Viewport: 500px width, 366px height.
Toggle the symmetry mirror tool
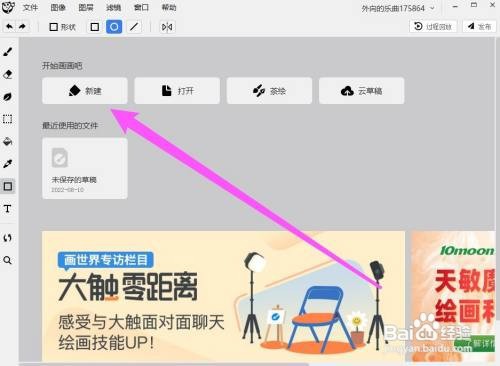[167, 27]
